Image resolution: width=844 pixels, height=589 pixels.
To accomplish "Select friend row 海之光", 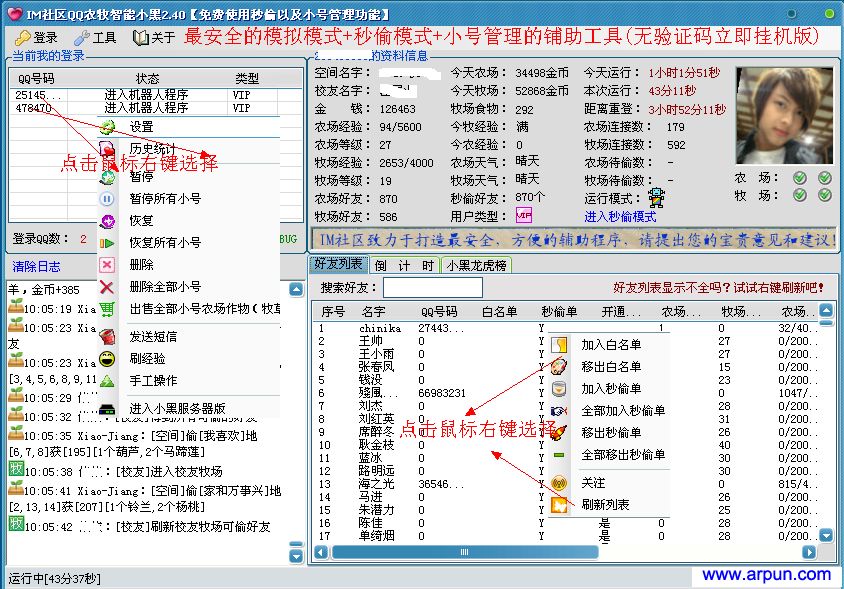I will point(565,484).
